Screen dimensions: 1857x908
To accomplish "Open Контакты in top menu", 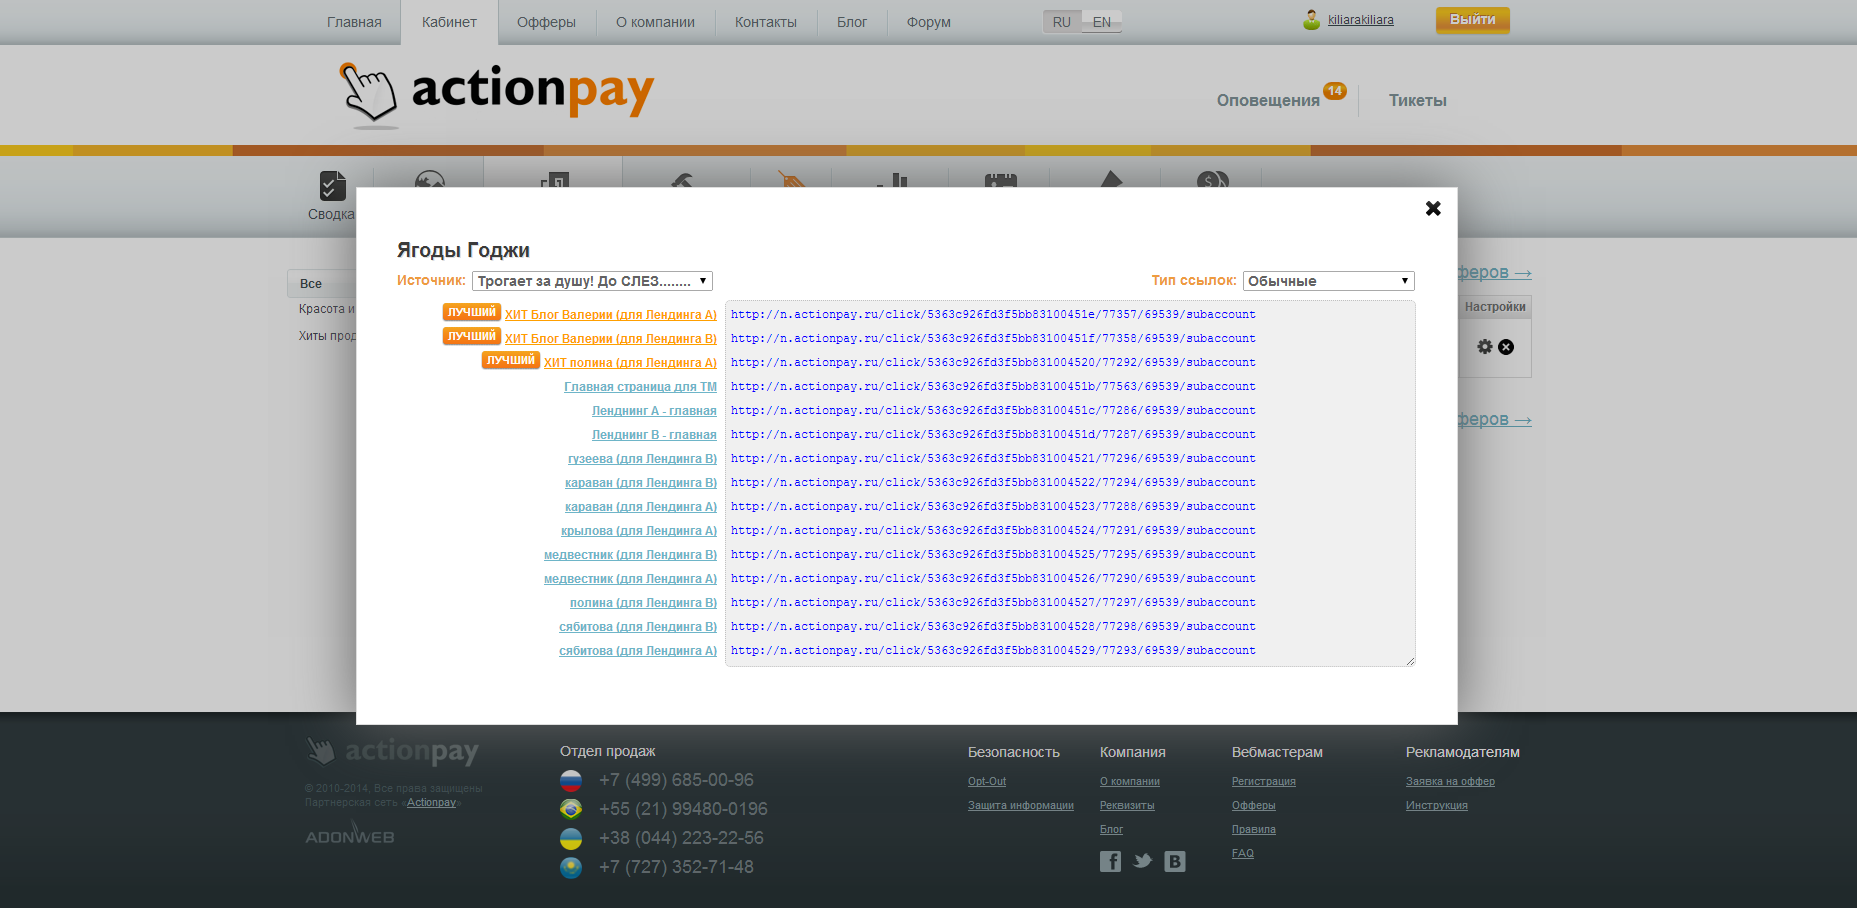I will click(x=766, y=22).
